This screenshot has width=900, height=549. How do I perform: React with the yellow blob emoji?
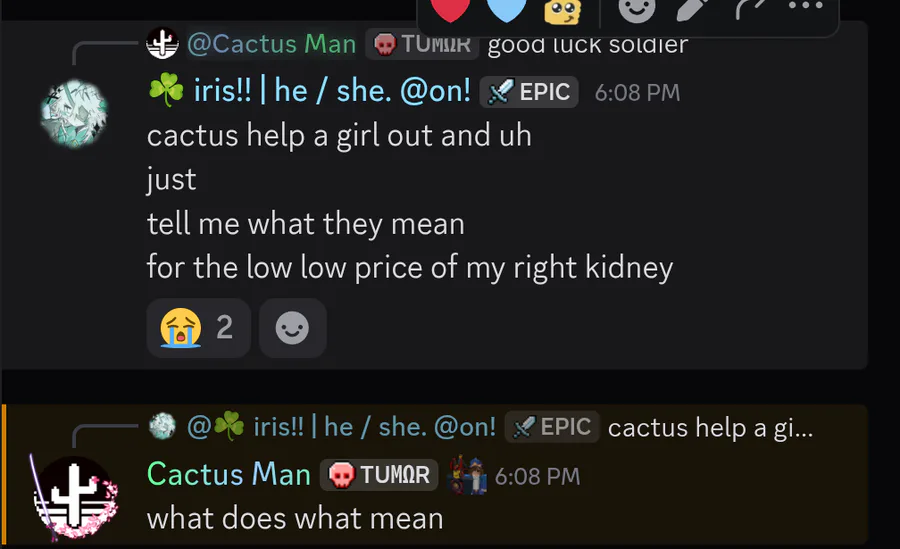562,10
